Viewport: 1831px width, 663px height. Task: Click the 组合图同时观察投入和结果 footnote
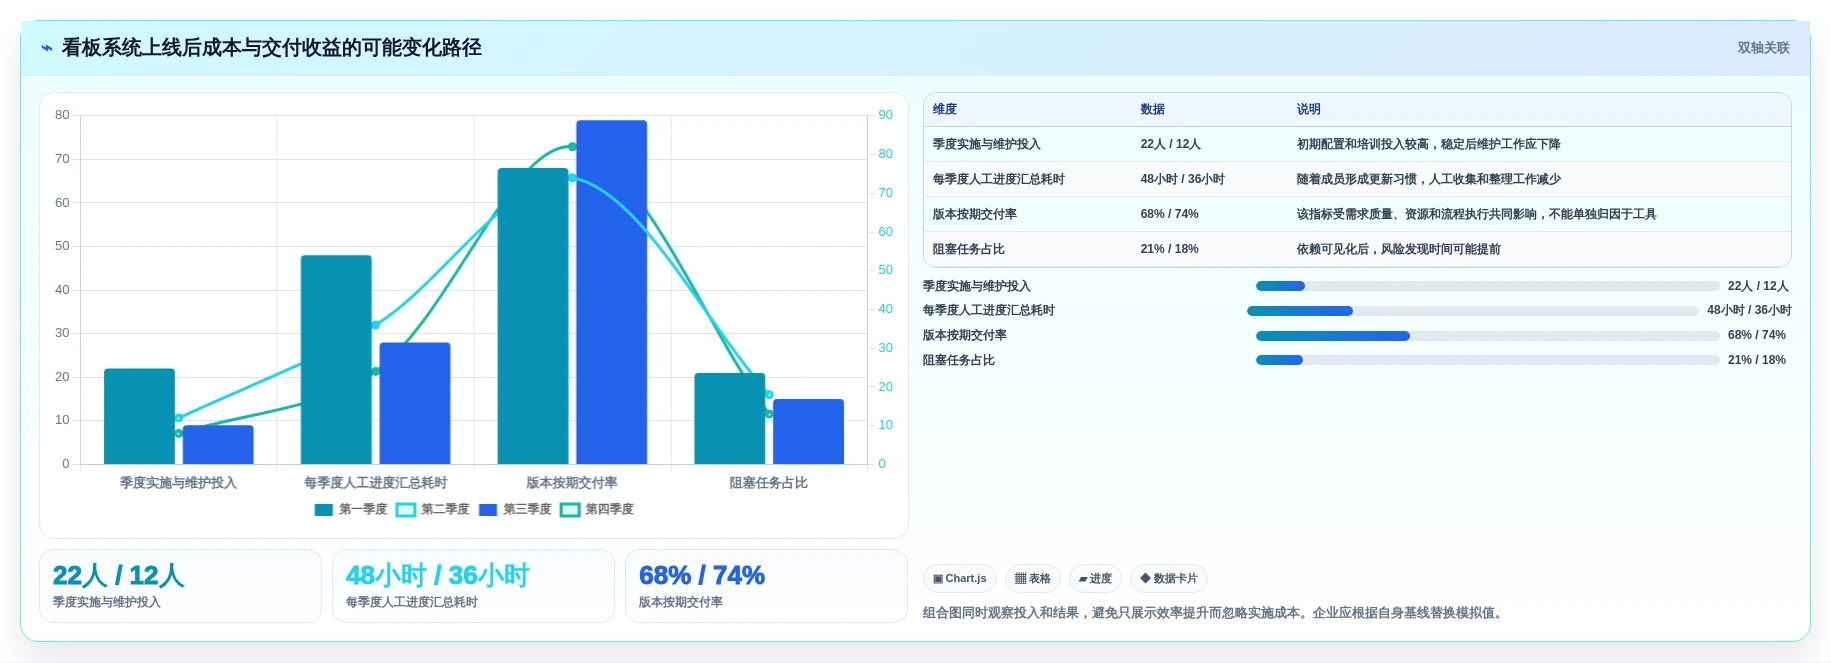pos(1213,613)
